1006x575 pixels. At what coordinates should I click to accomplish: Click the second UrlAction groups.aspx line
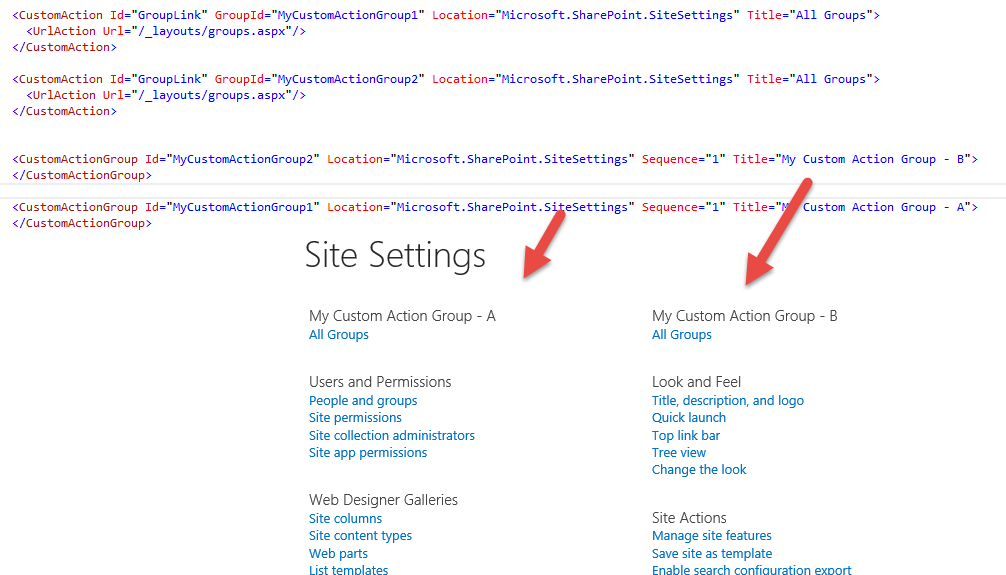(x=166, y=95)
